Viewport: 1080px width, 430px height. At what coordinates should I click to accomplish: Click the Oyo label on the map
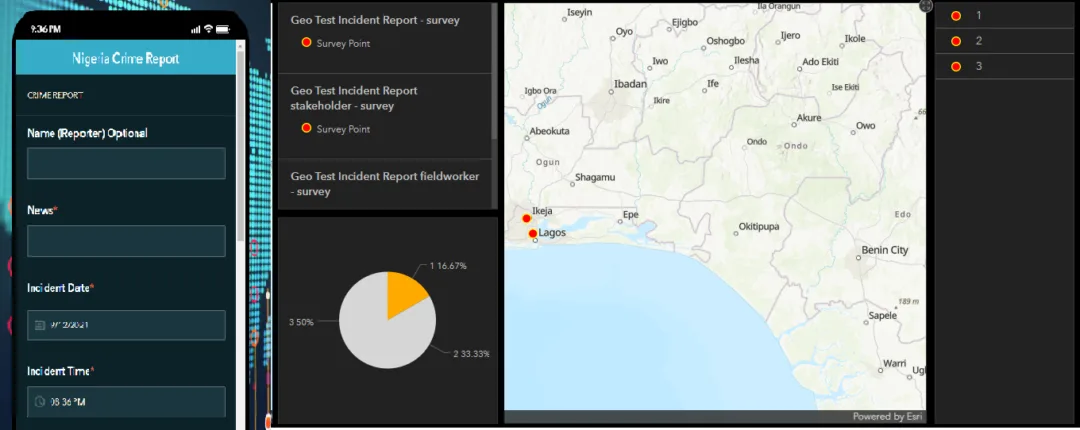click(623, 32)
